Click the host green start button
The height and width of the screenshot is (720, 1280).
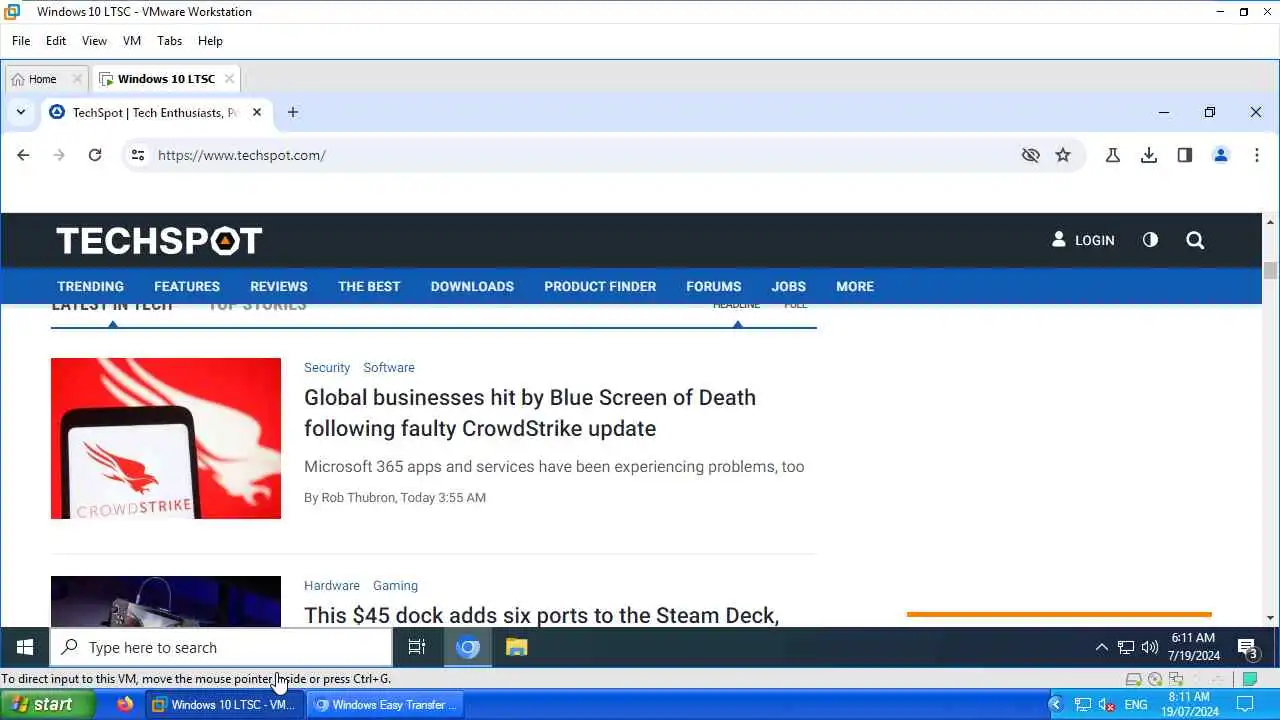click(48, 704)
